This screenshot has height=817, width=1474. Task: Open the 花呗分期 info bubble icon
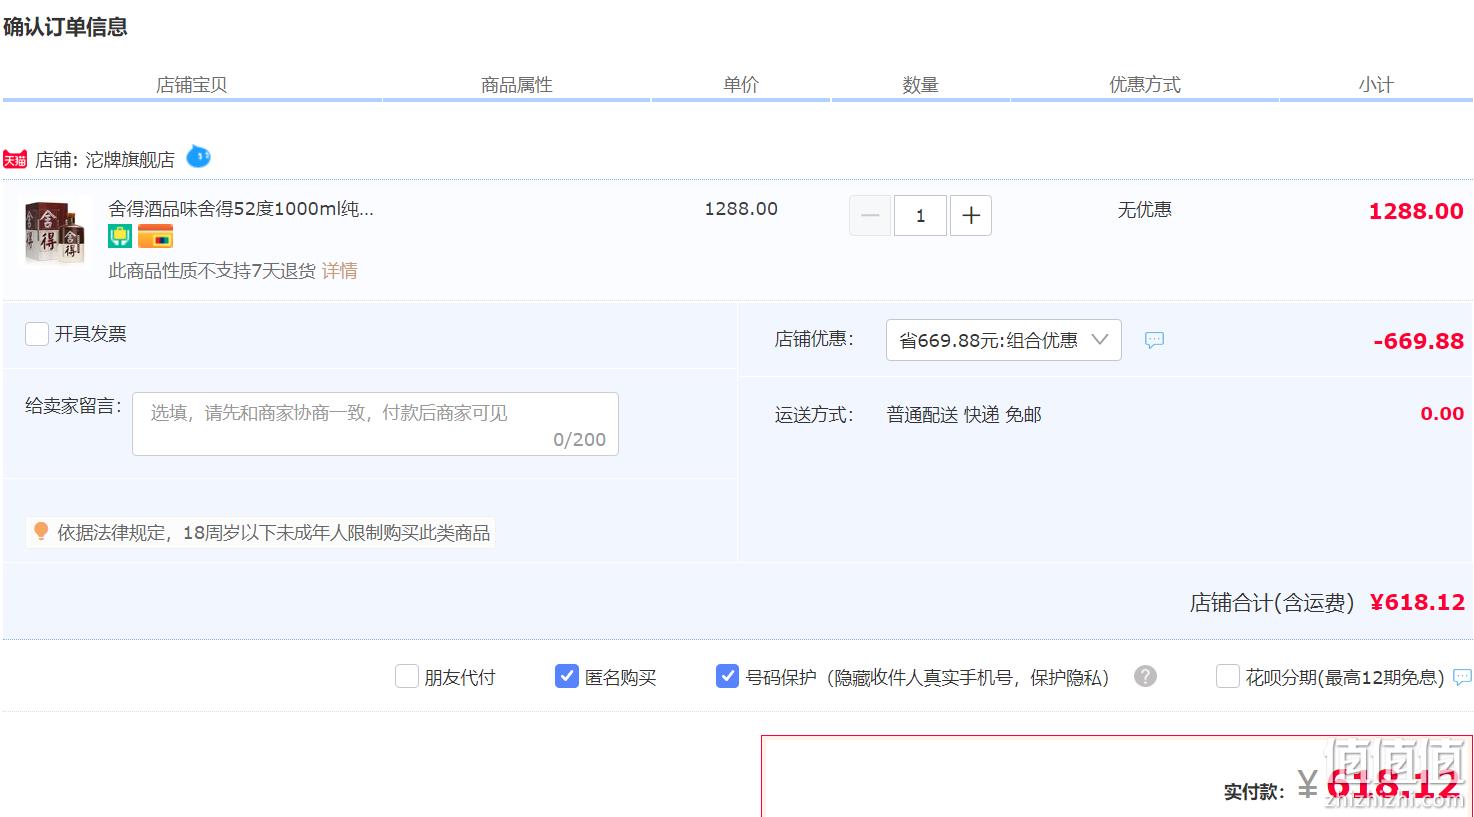[1462, 677]
